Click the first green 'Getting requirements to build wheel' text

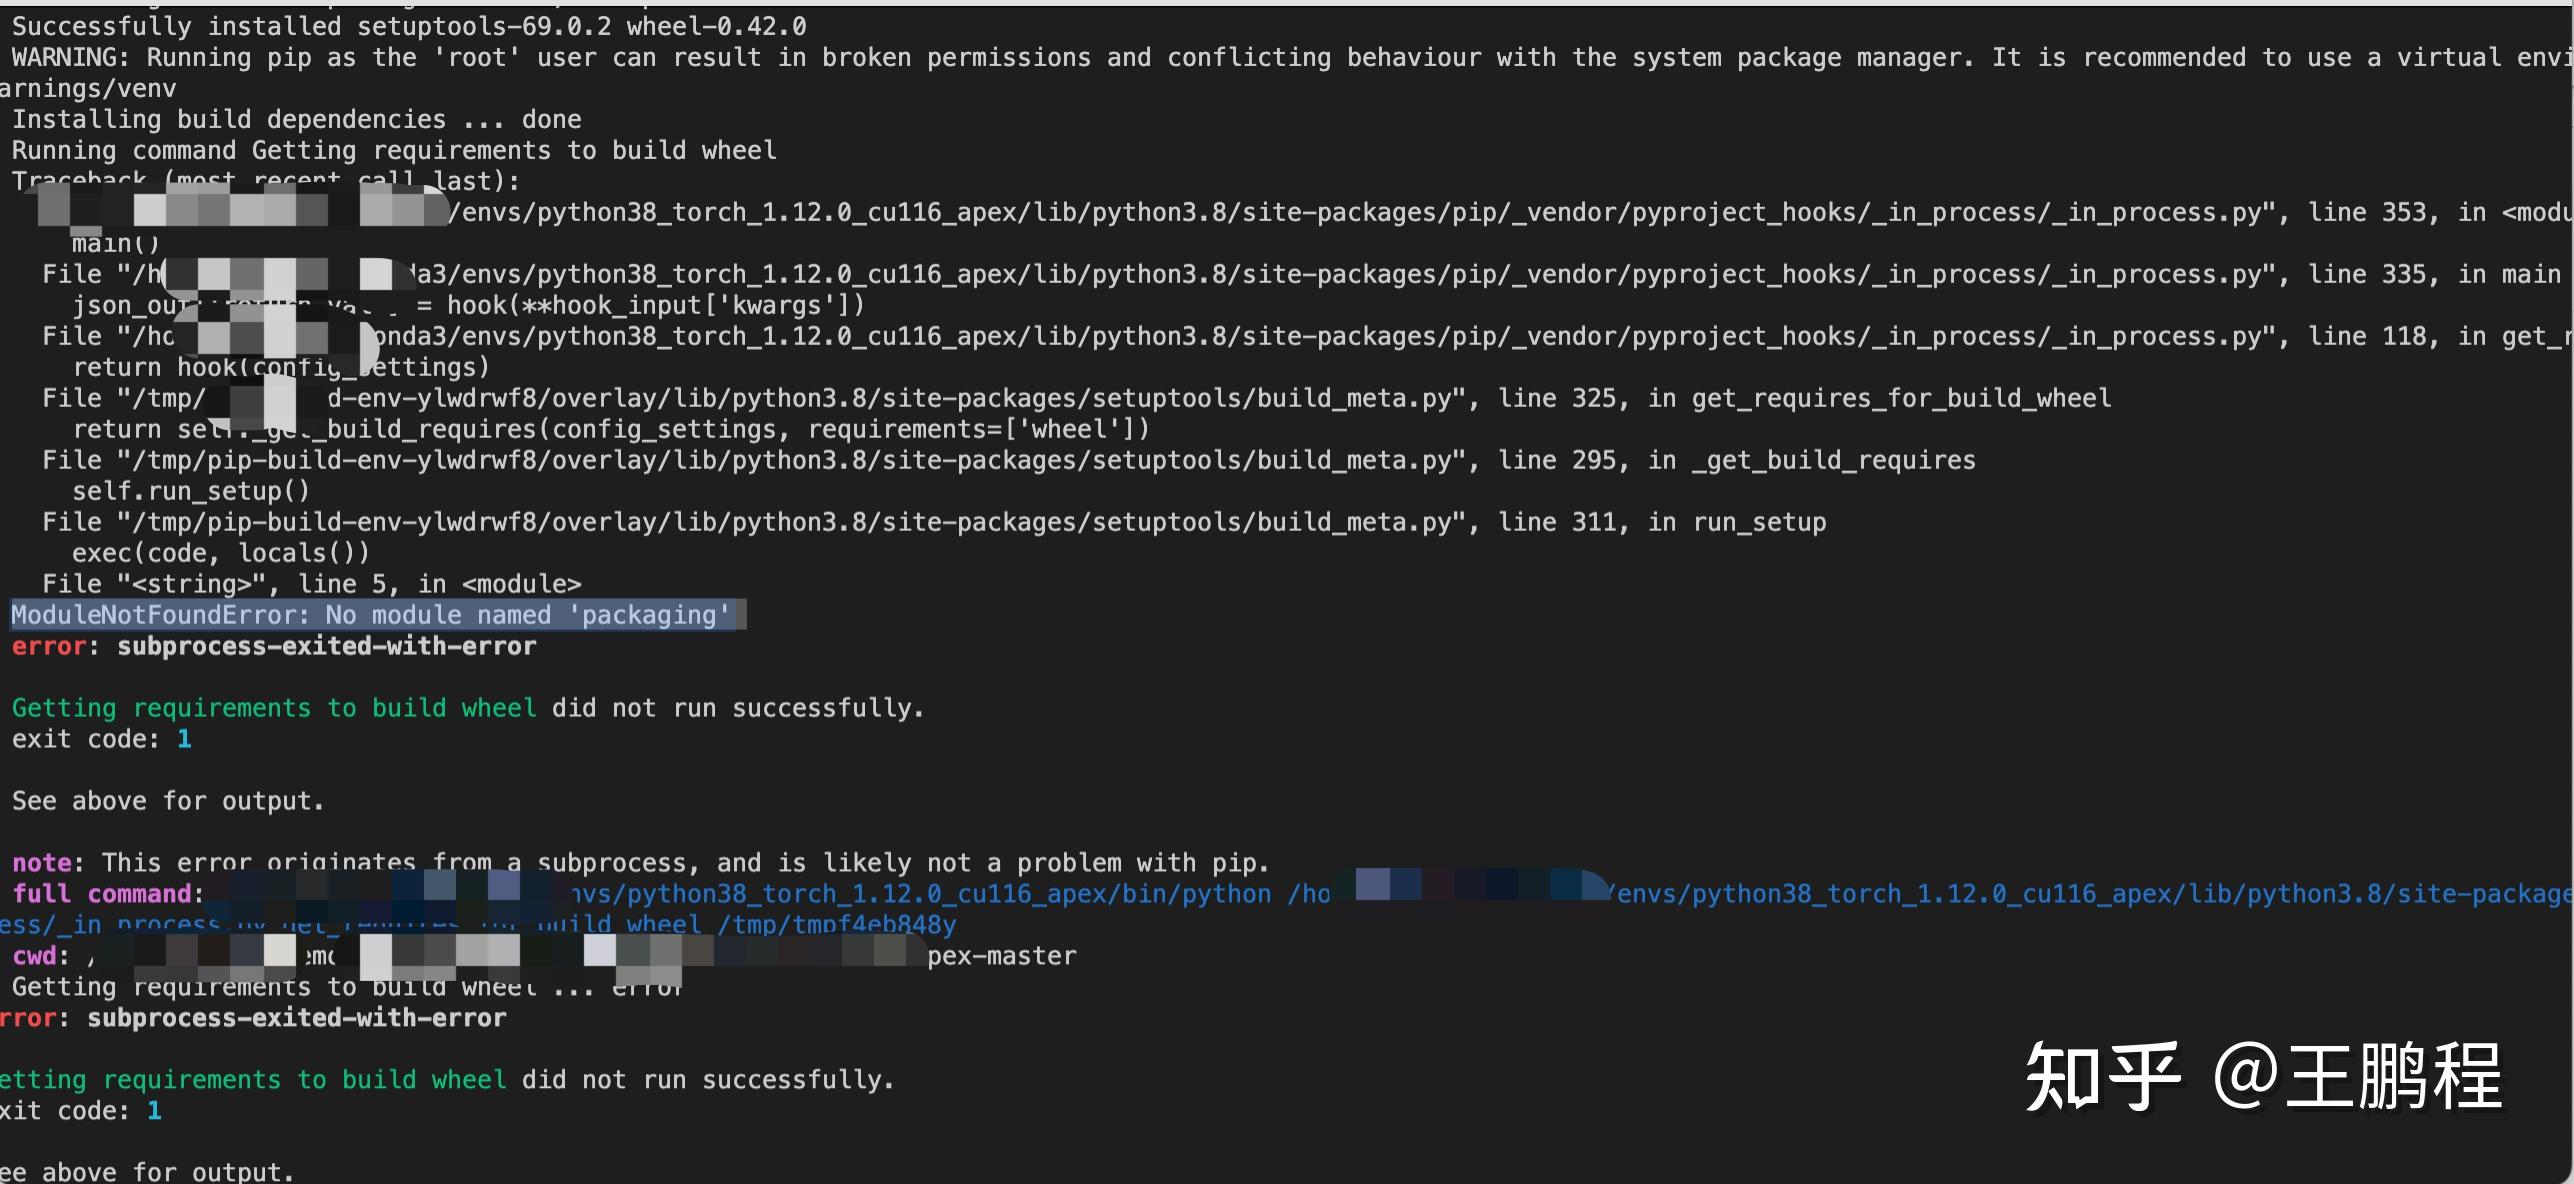click(274, 708)
